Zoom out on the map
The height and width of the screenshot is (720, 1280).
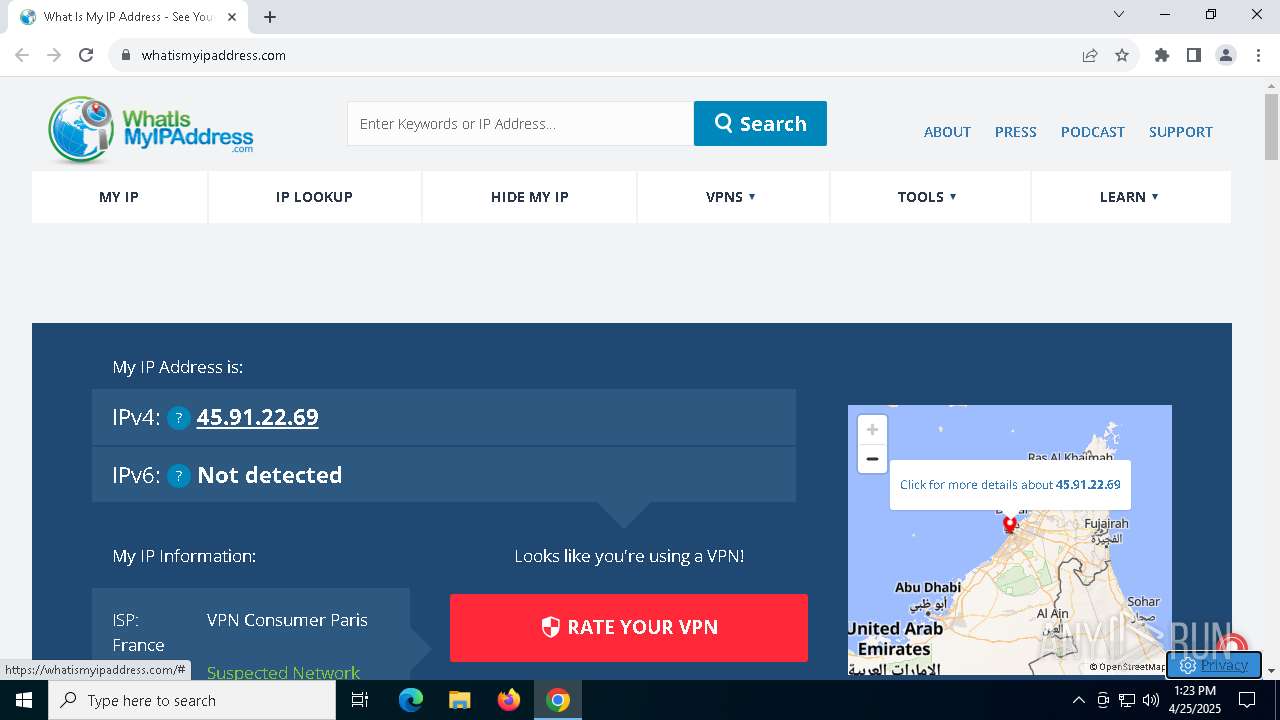(x=872, y=459)
